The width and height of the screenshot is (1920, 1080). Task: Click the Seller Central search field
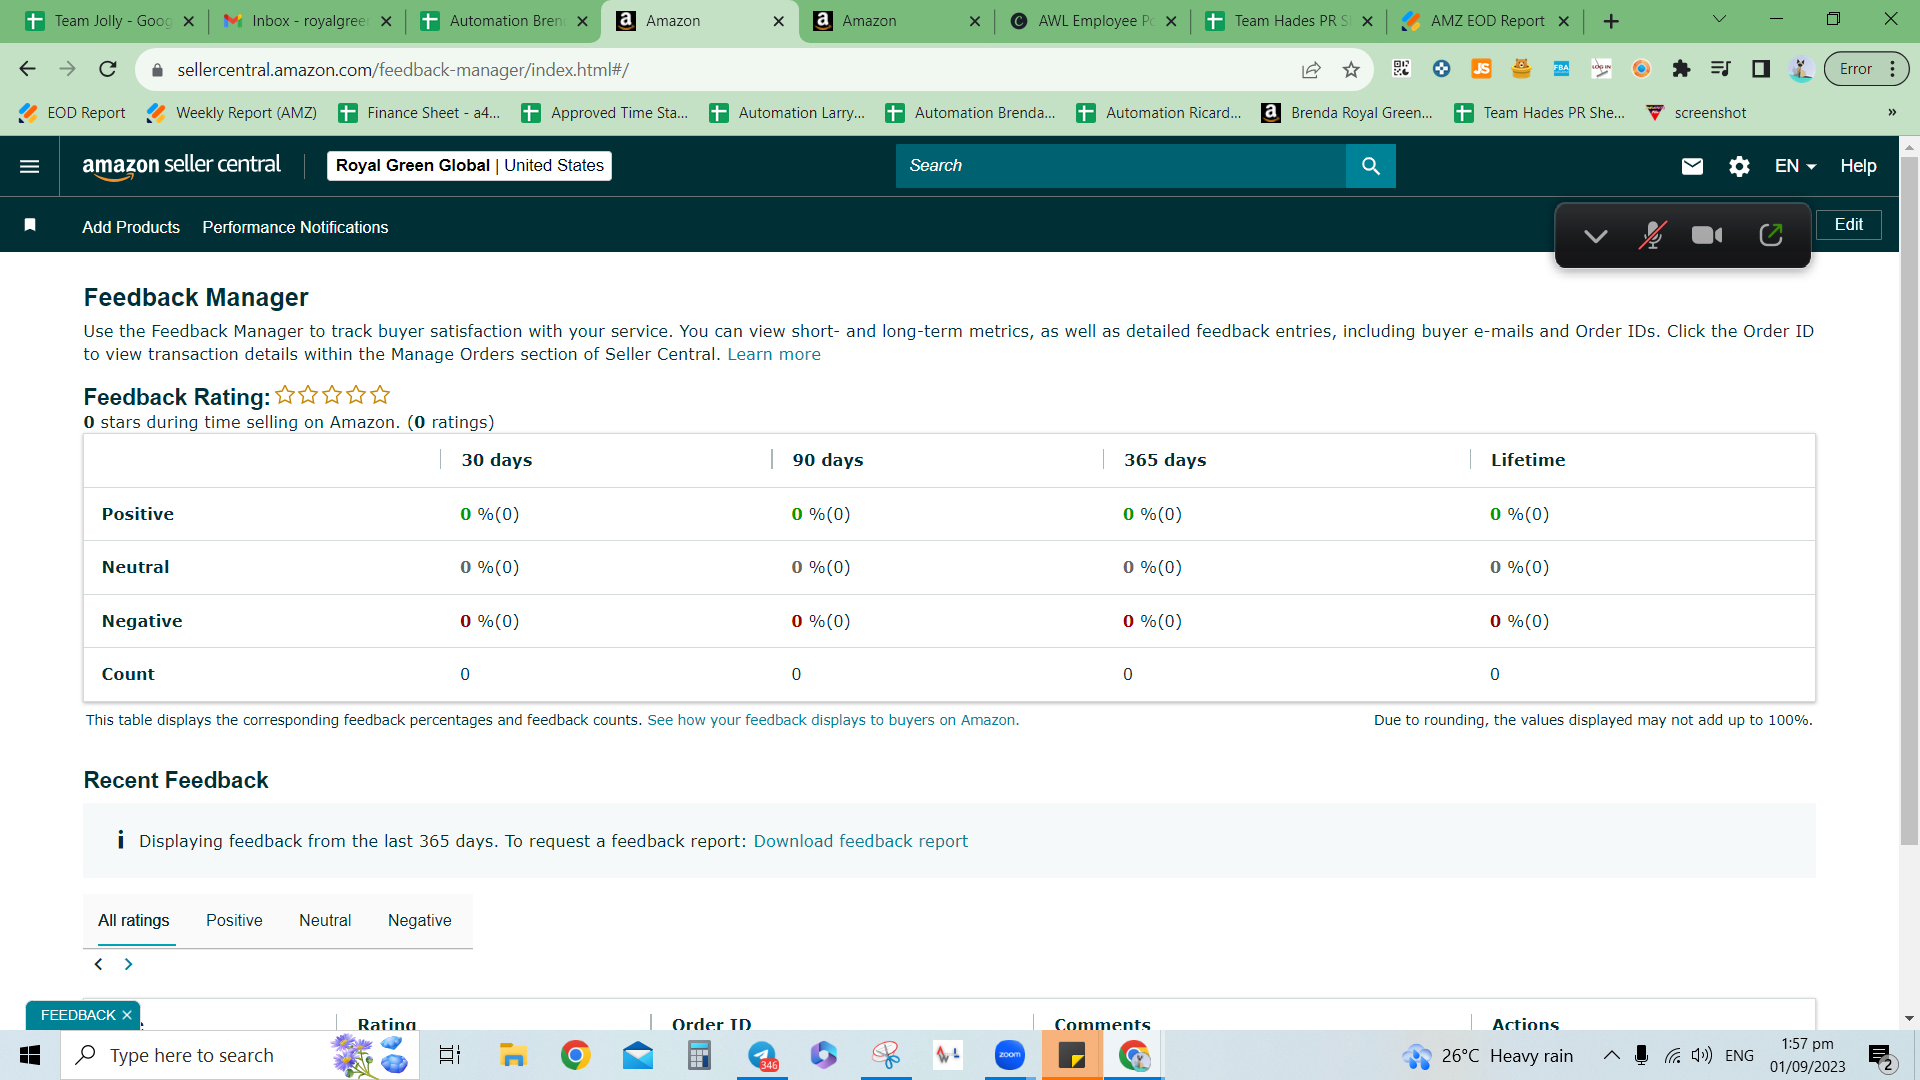pyautogui.click(x=1120, y=166)
